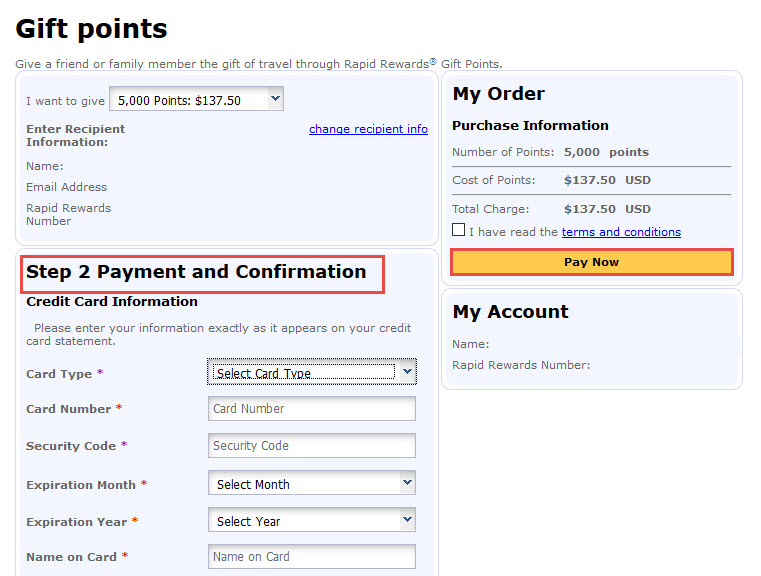Click the 'Name:' label under recipient information
This screenshot has height=576, width=761.
[x=45, y=166]
